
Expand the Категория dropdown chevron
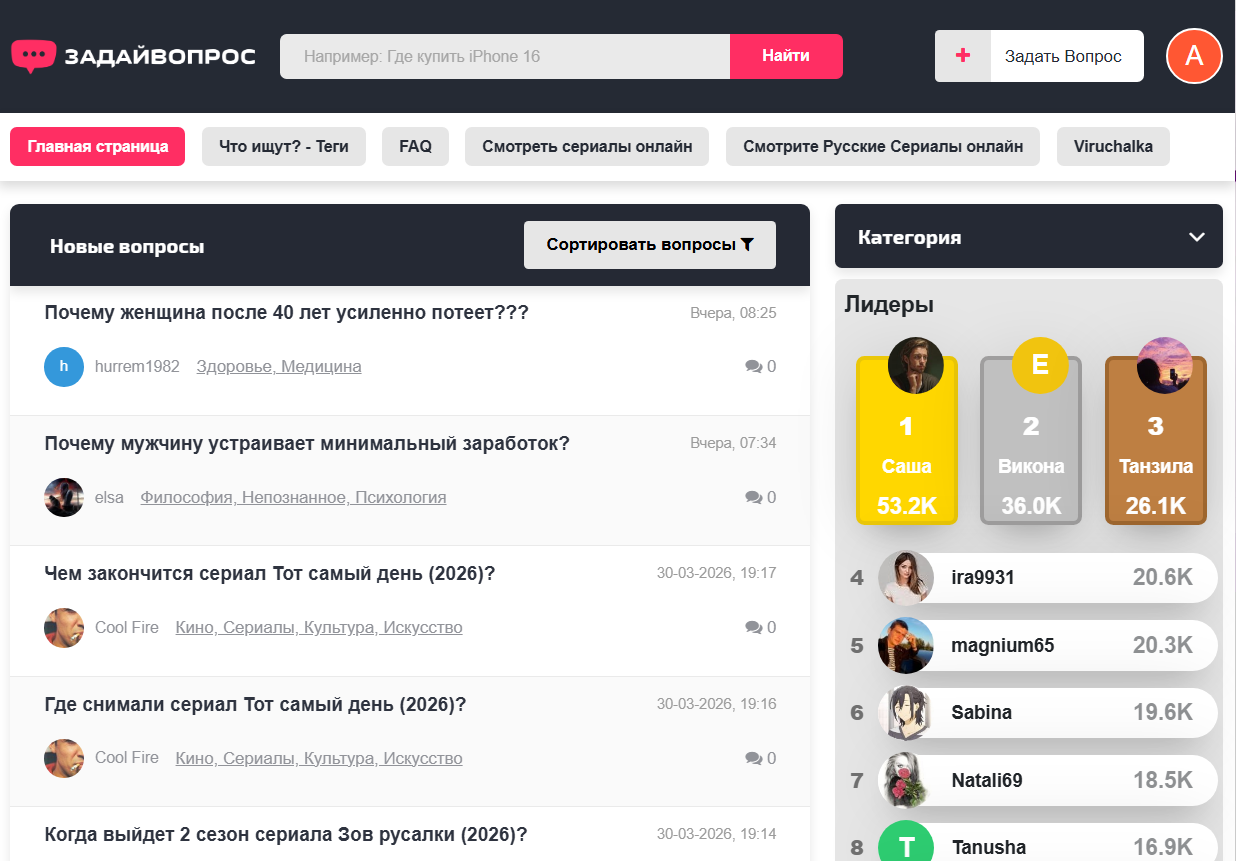point(1197,237)
